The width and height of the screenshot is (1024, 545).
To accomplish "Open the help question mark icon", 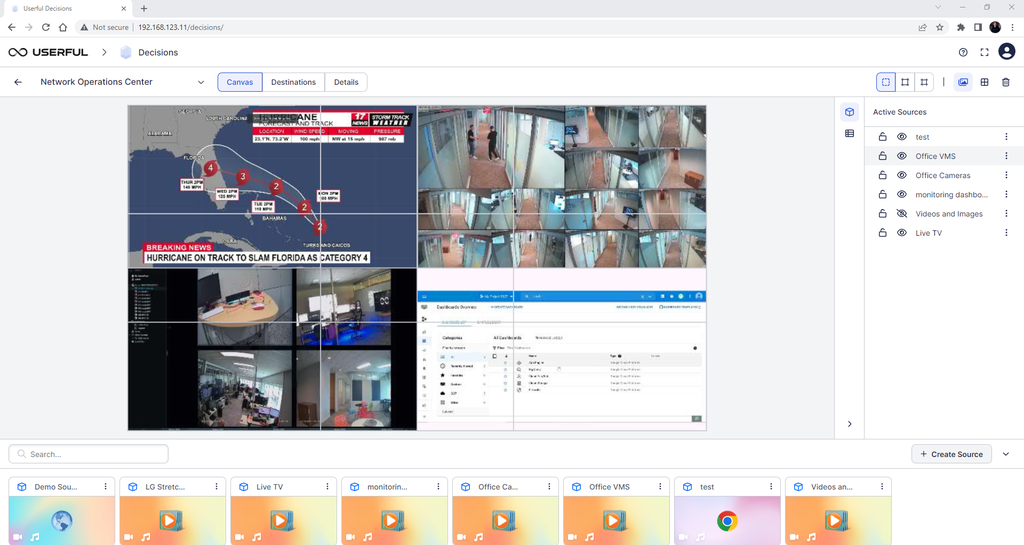I will [963, 52].
